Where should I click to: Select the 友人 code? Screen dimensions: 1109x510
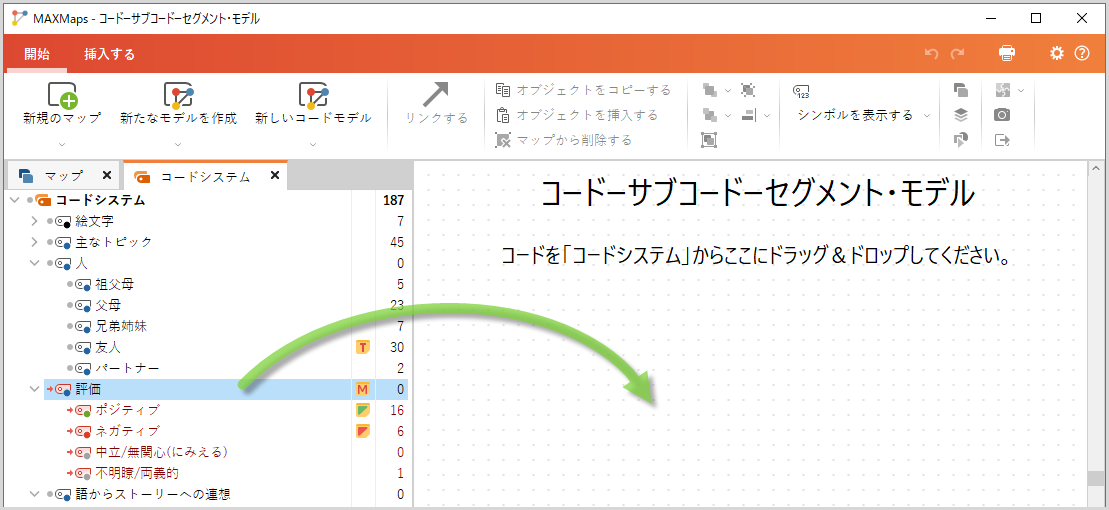108,347
